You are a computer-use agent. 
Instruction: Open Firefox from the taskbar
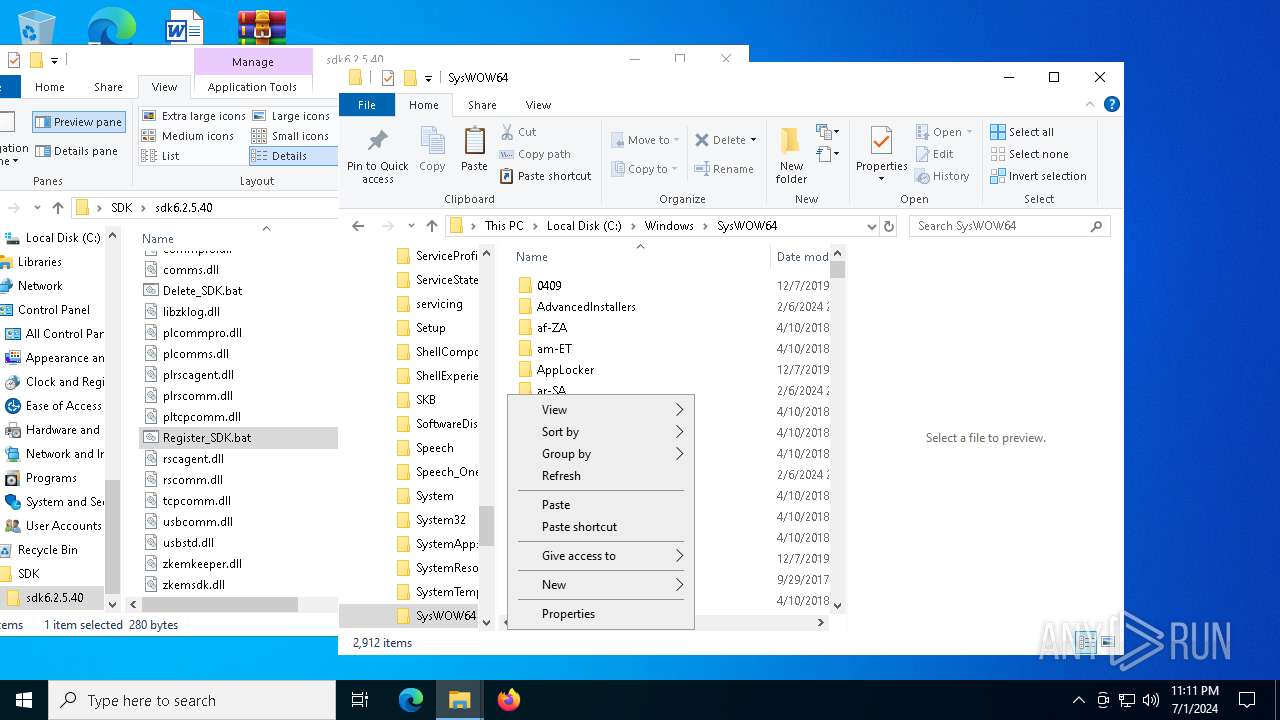pyautogui.click(x=509, y=700)
